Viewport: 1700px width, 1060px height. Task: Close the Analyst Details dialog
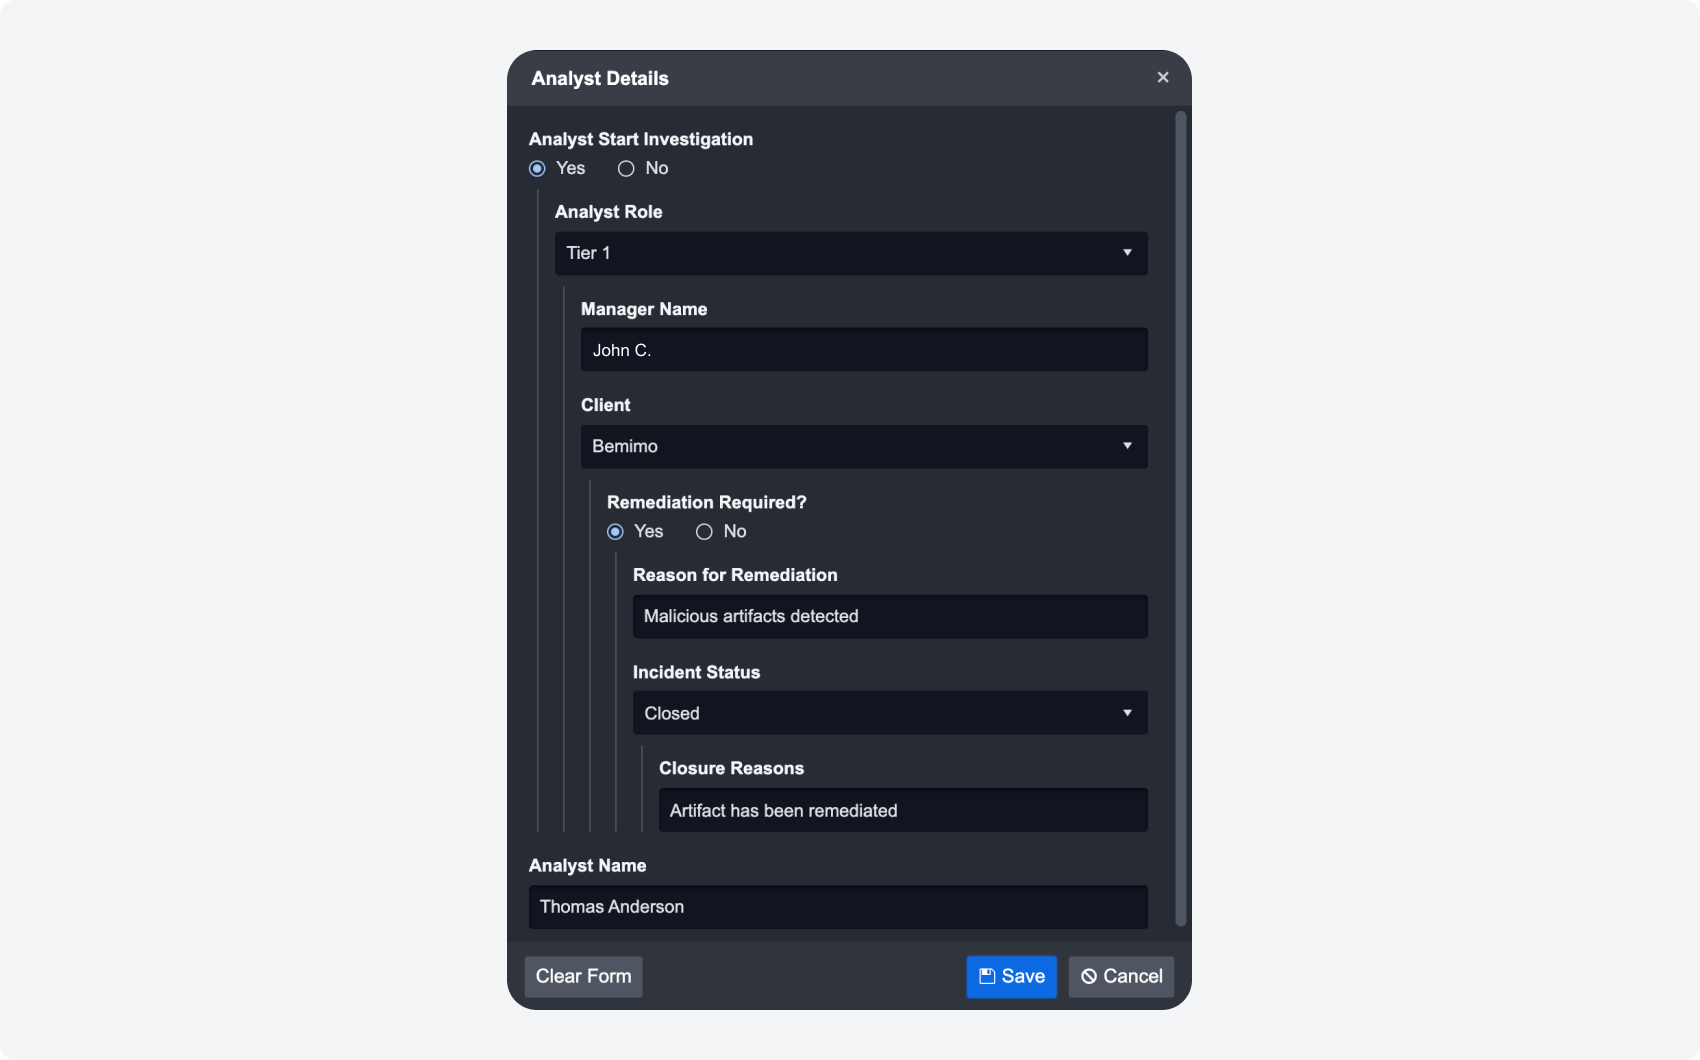point(1163,77)
